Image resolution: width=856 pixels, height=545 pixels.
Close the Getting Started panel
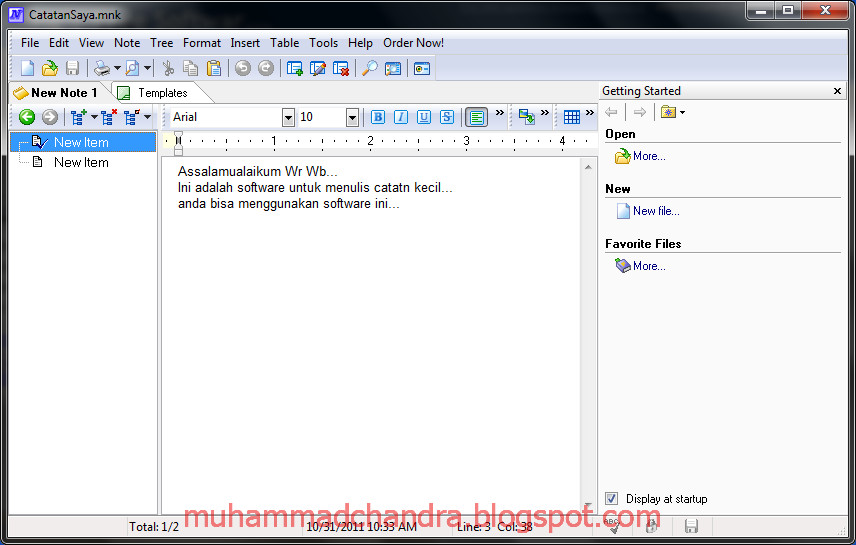837,91
